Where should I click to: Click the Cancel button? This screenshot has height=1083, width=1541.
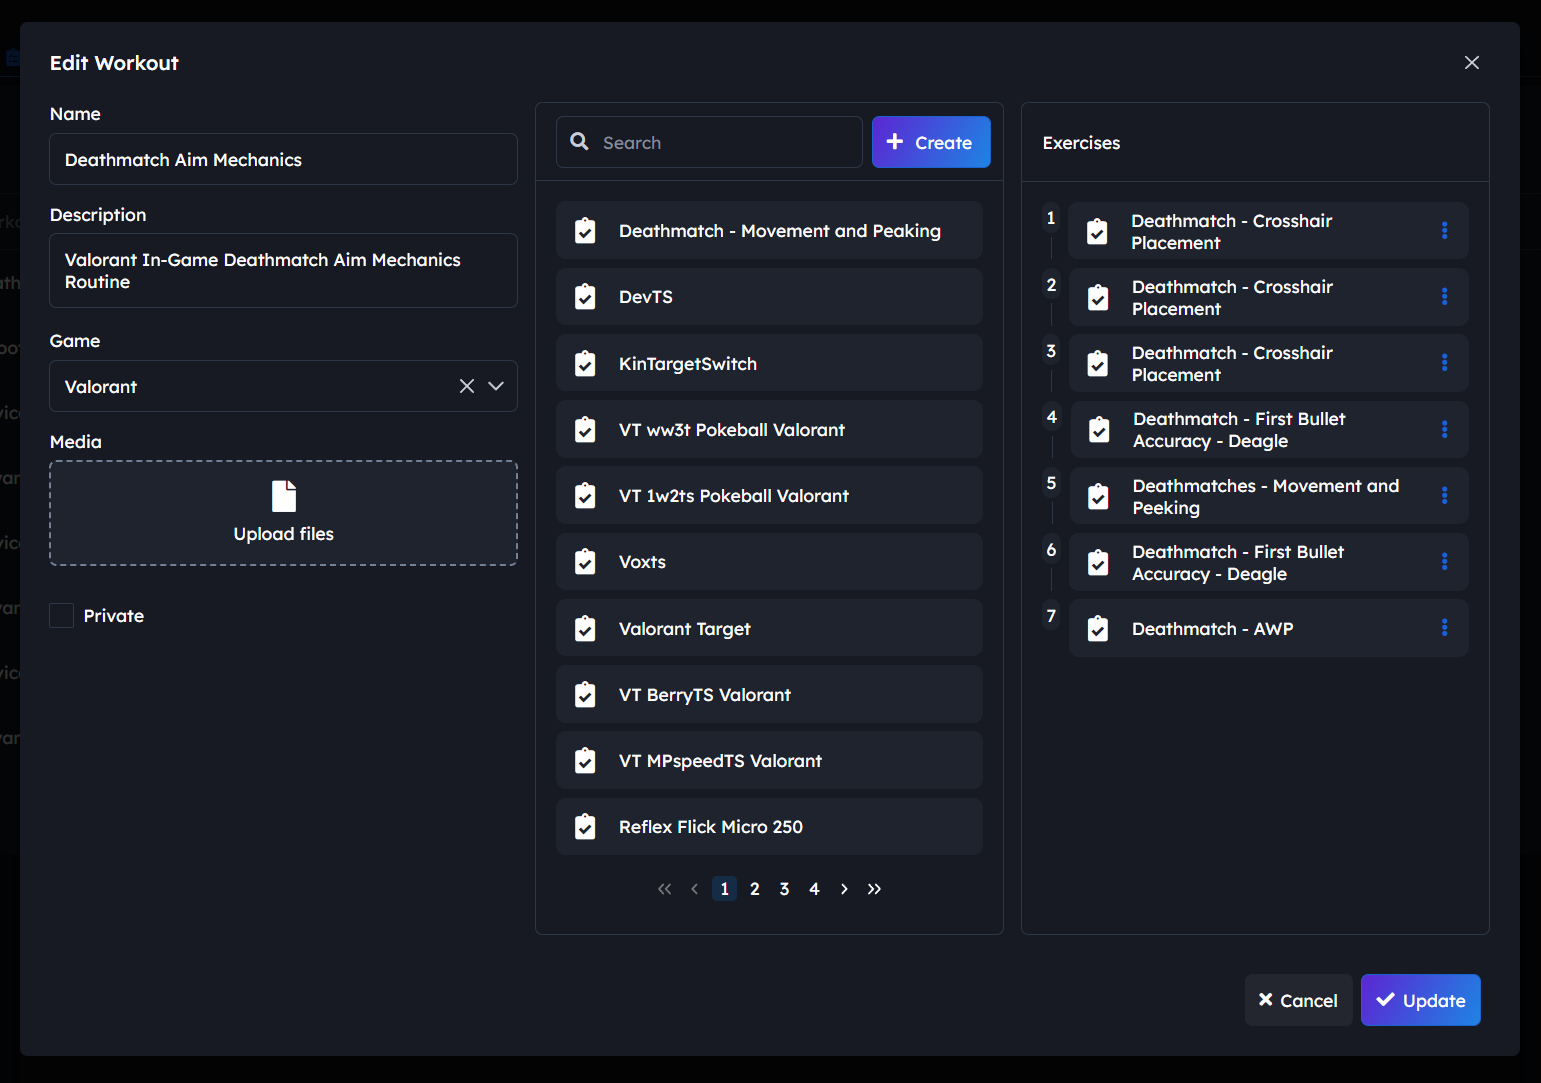[x=1298, y=1000]
